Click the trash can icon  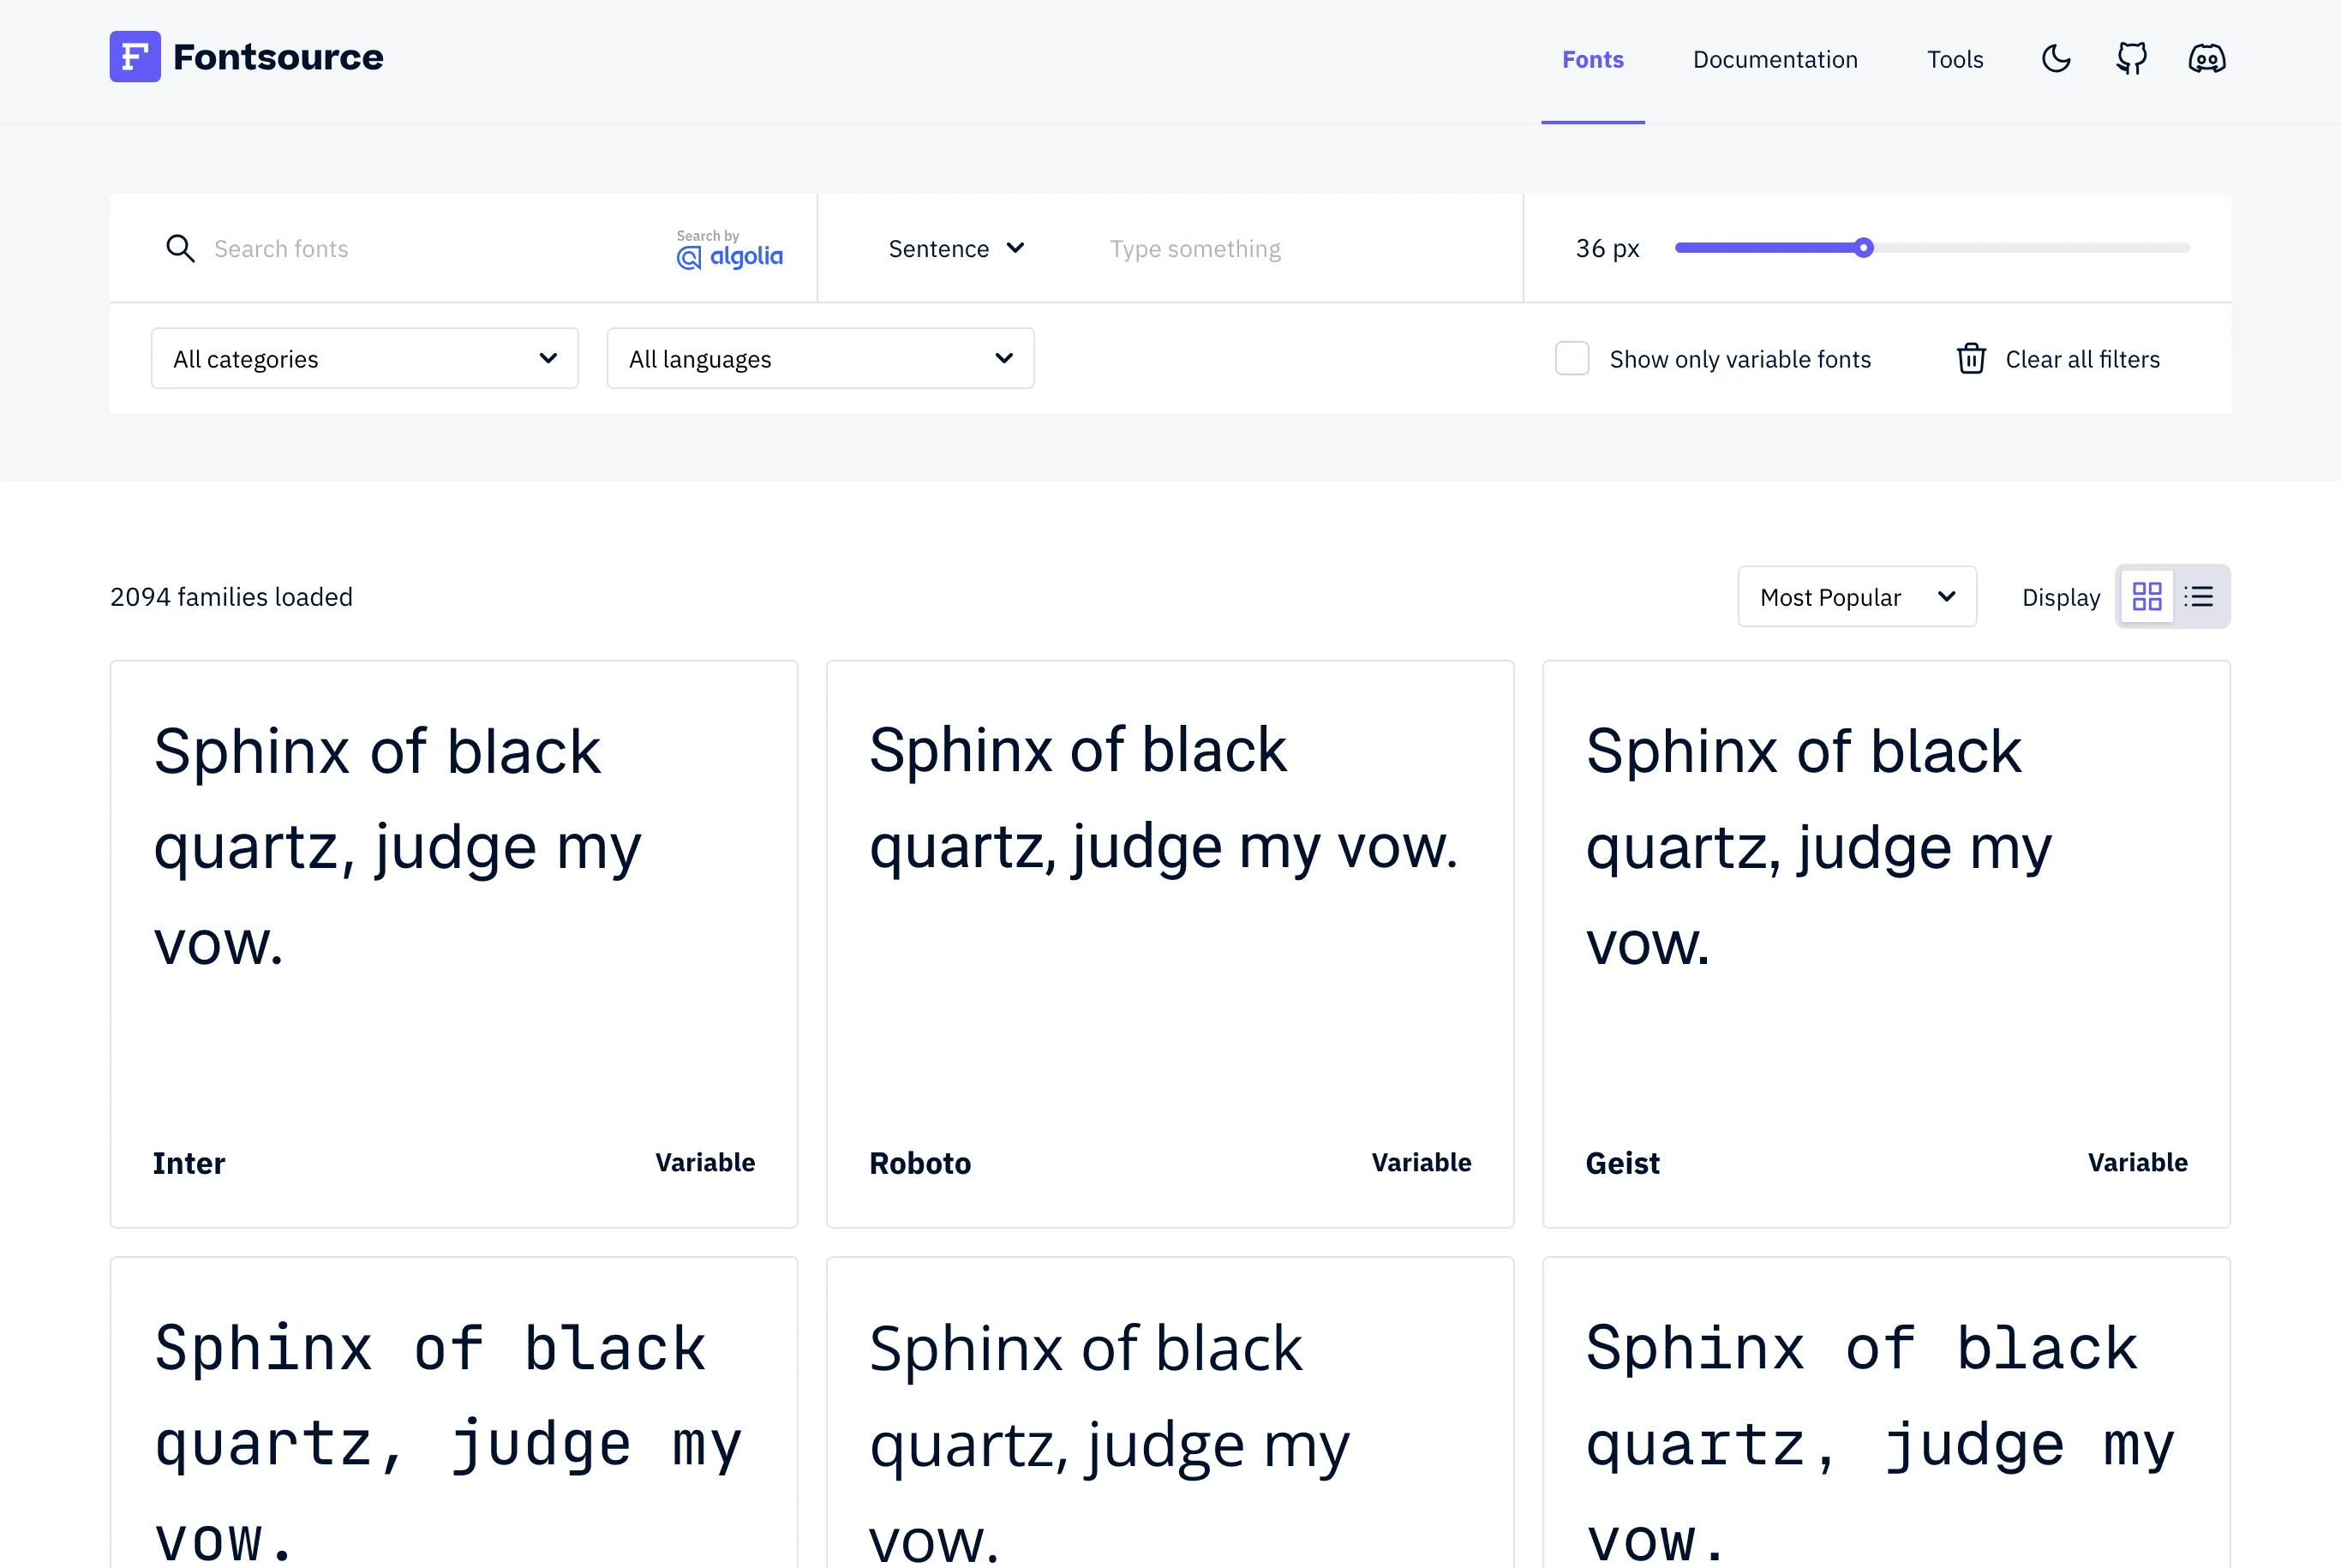(1971, 358)
